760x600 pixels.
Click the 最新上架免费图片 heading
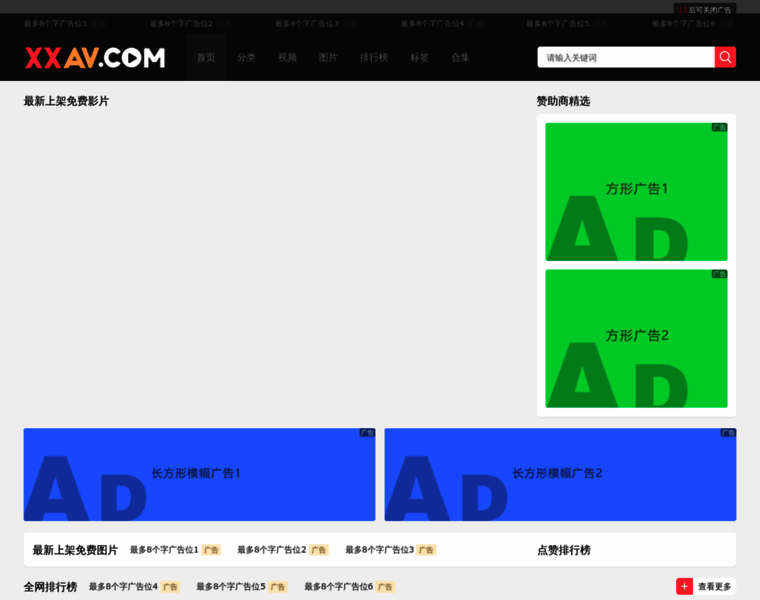click(x=75, y=550)
